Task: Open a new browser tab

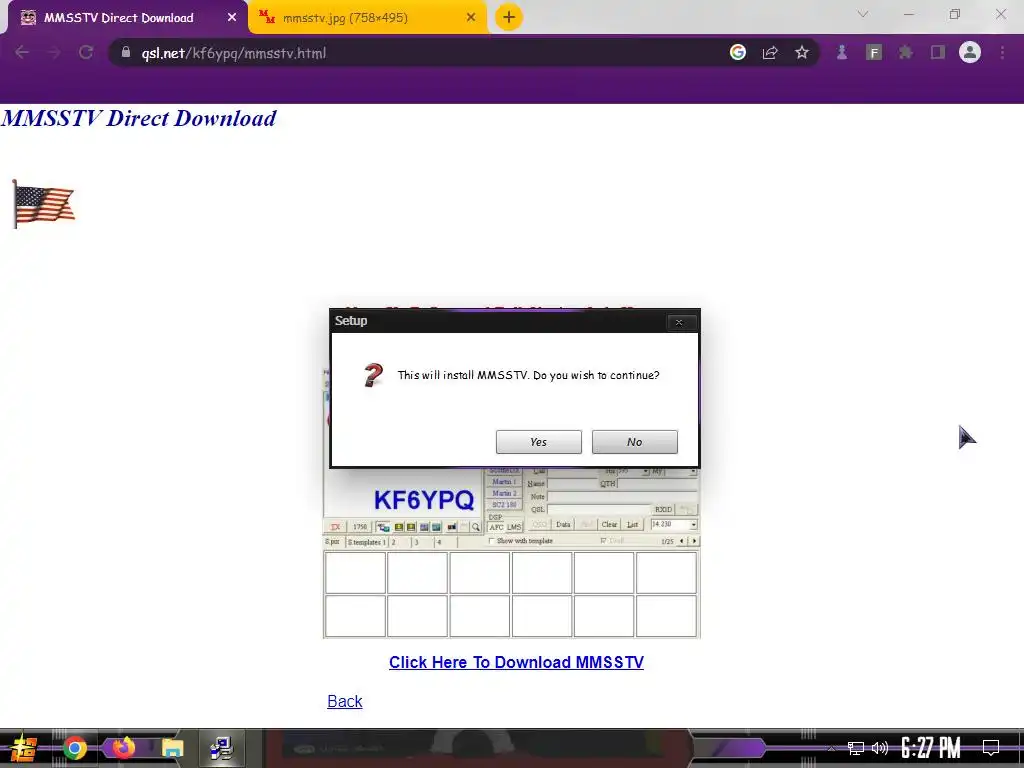Action: click(x=509, y=18)
